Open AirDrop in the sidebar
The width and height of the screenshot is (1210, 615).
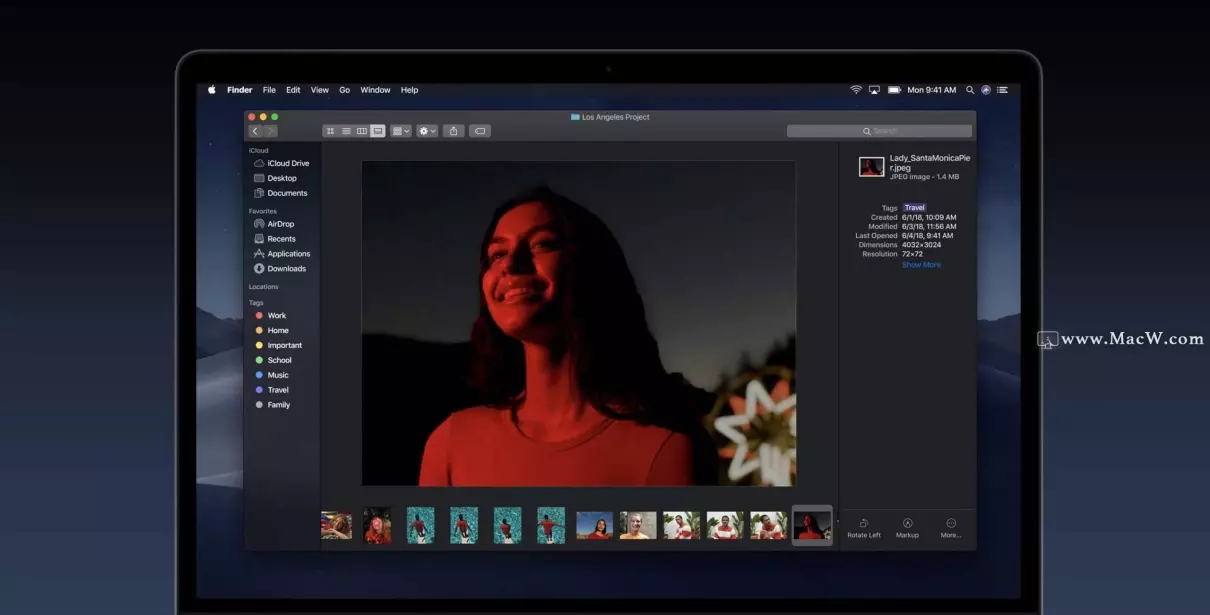pos(274,224)
